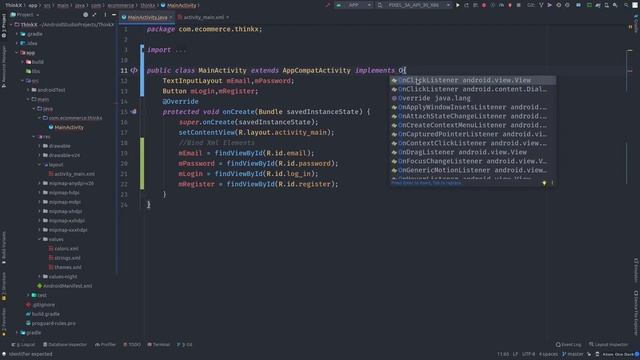This screenshot has width=640, height=360.
Task: Open Project panel options menu icon
Action: click(x=105, y=15)
